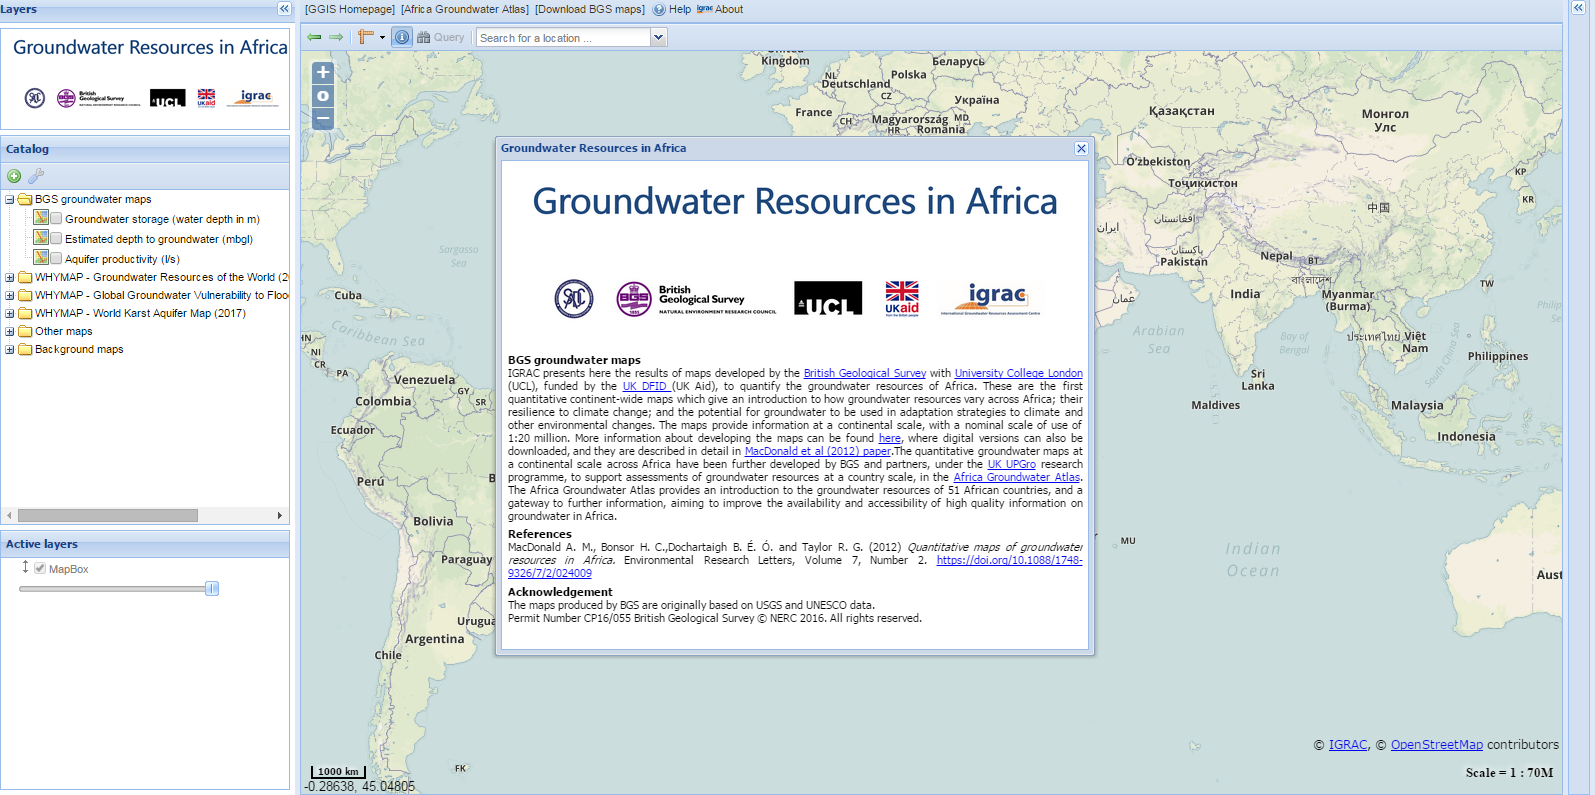
Task: Tick the Aquifer productivity layer checkbox
Action: click(x=56, y=259)
